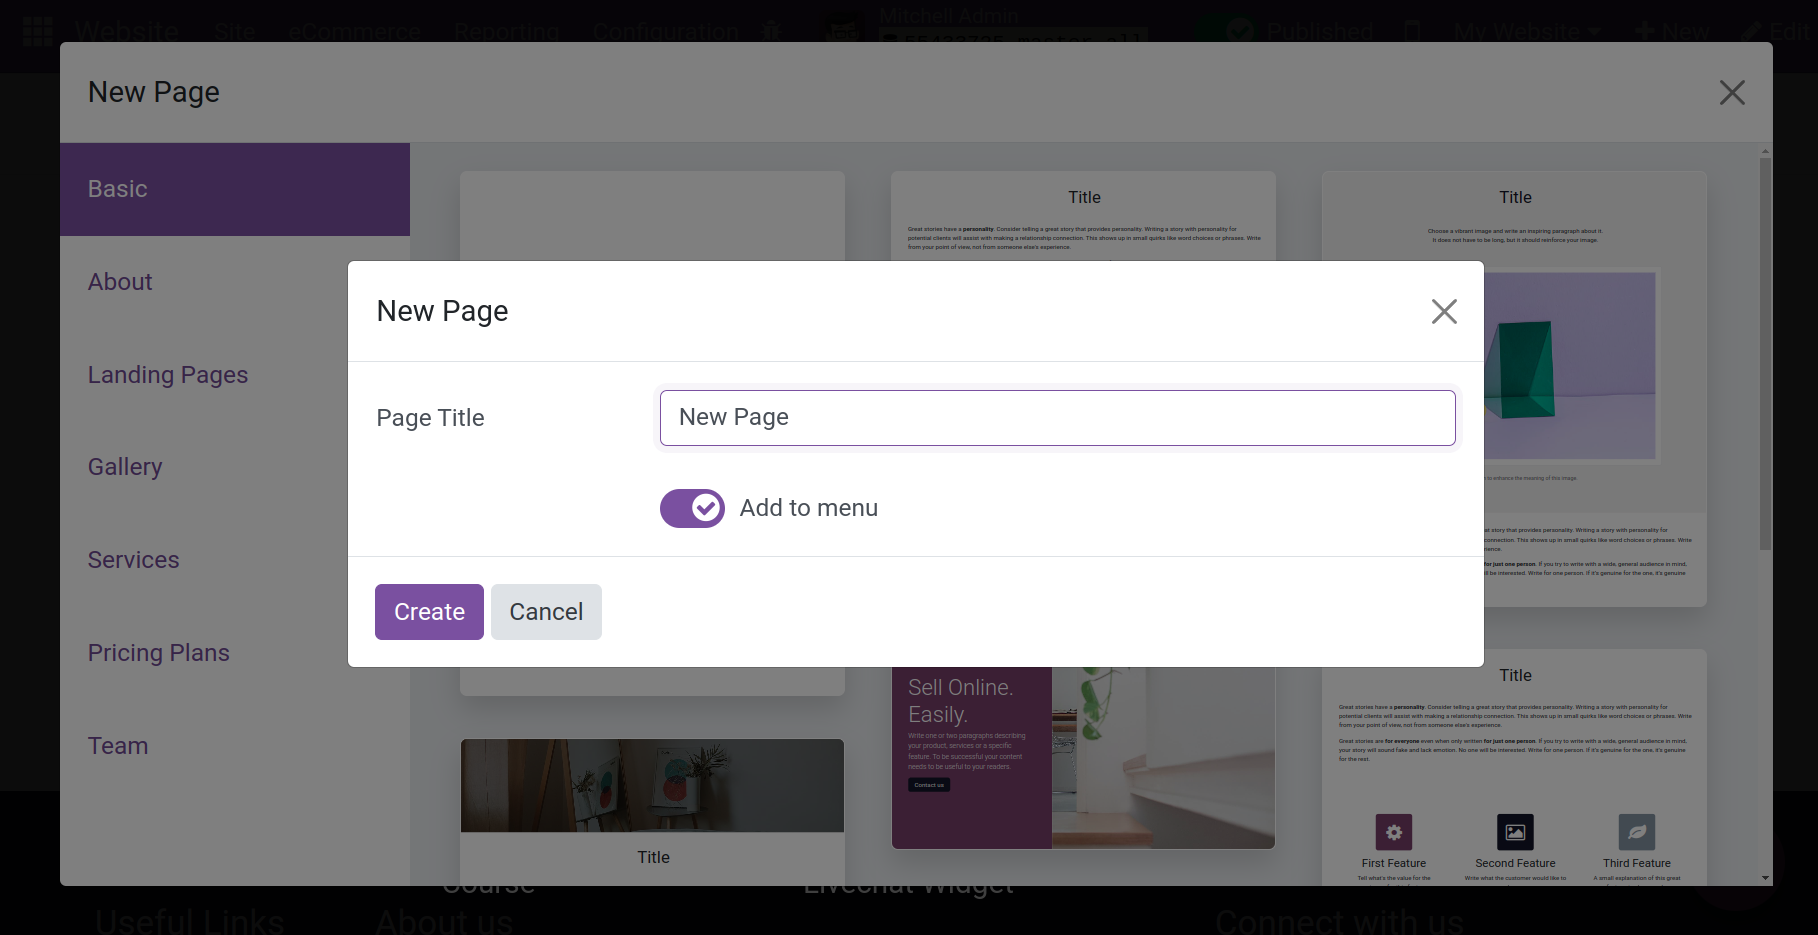Viewport: 1818px width, 935px height.
Task: Expand the My Website dropdown
Action: [x=1525, y=31]
